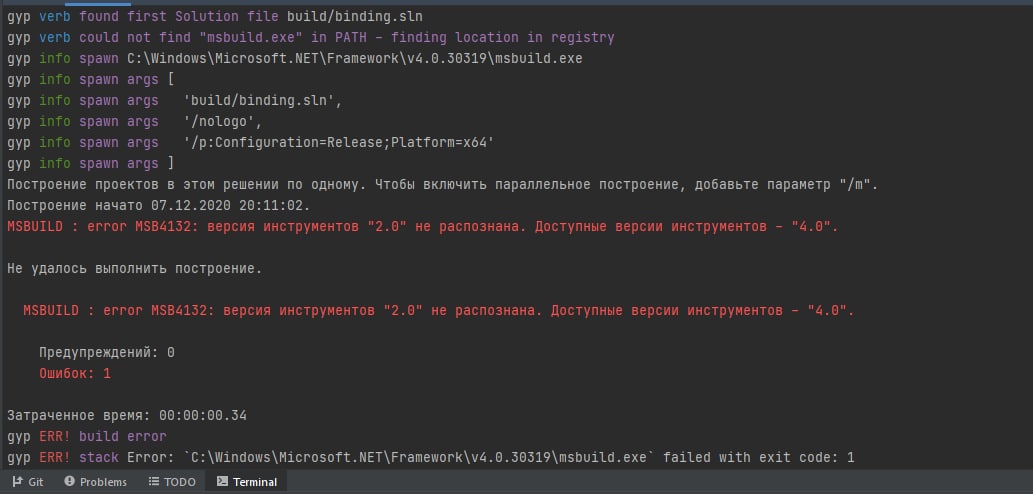
Task: Click the Problems warning icon
Action: pyautogui.click(x=69, y=481)
